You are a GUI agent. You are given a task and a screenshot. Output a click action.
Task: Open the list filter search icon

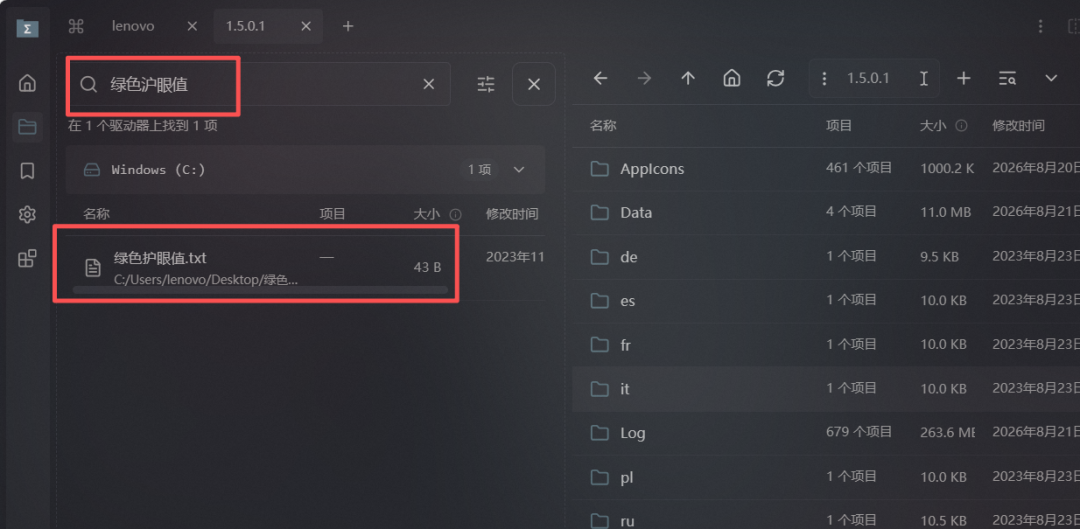pyautogui.click(x=1008, y=79)
